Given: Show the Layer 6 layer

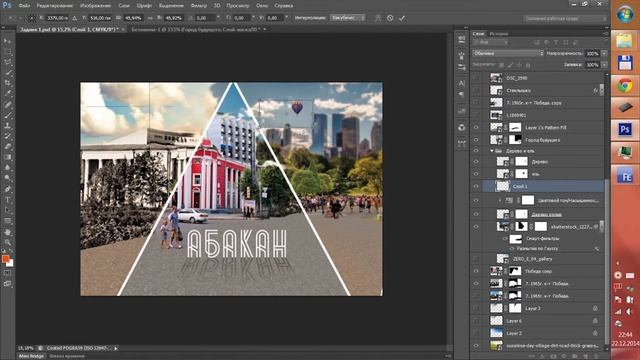Looking at the screenshot, I should 476,321.
